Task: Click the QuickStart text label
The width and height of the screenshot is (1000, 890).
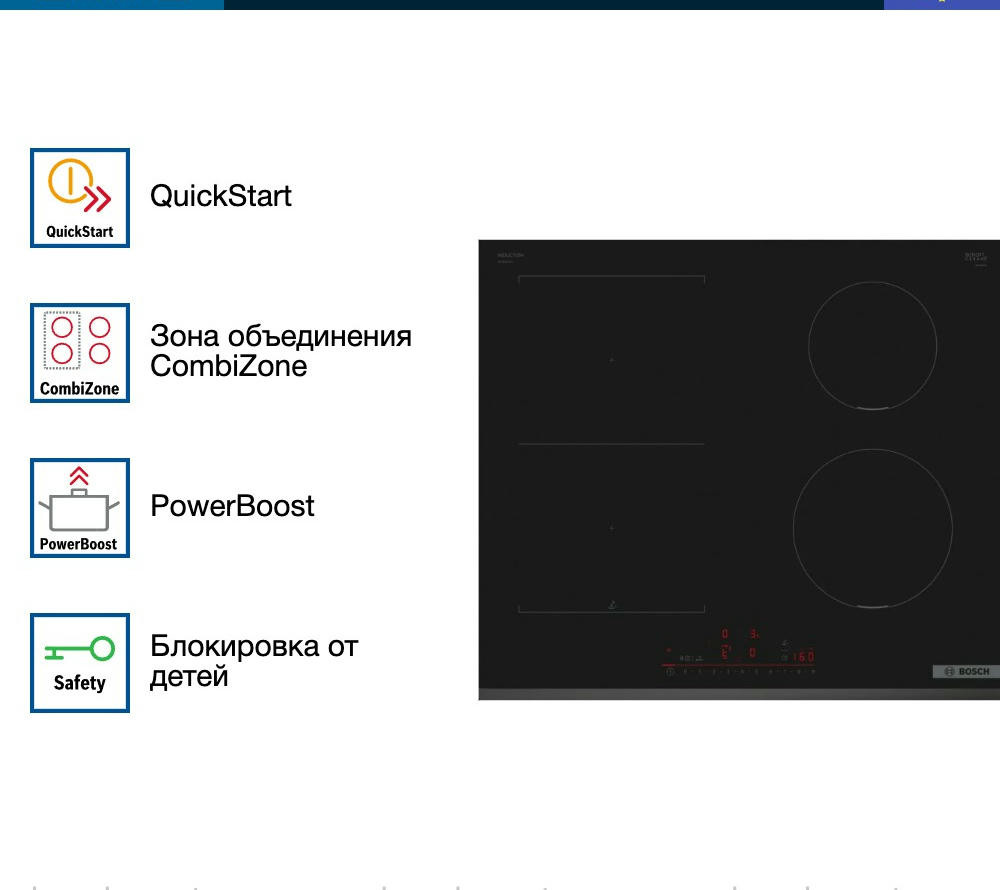Action: coord(221,195)
